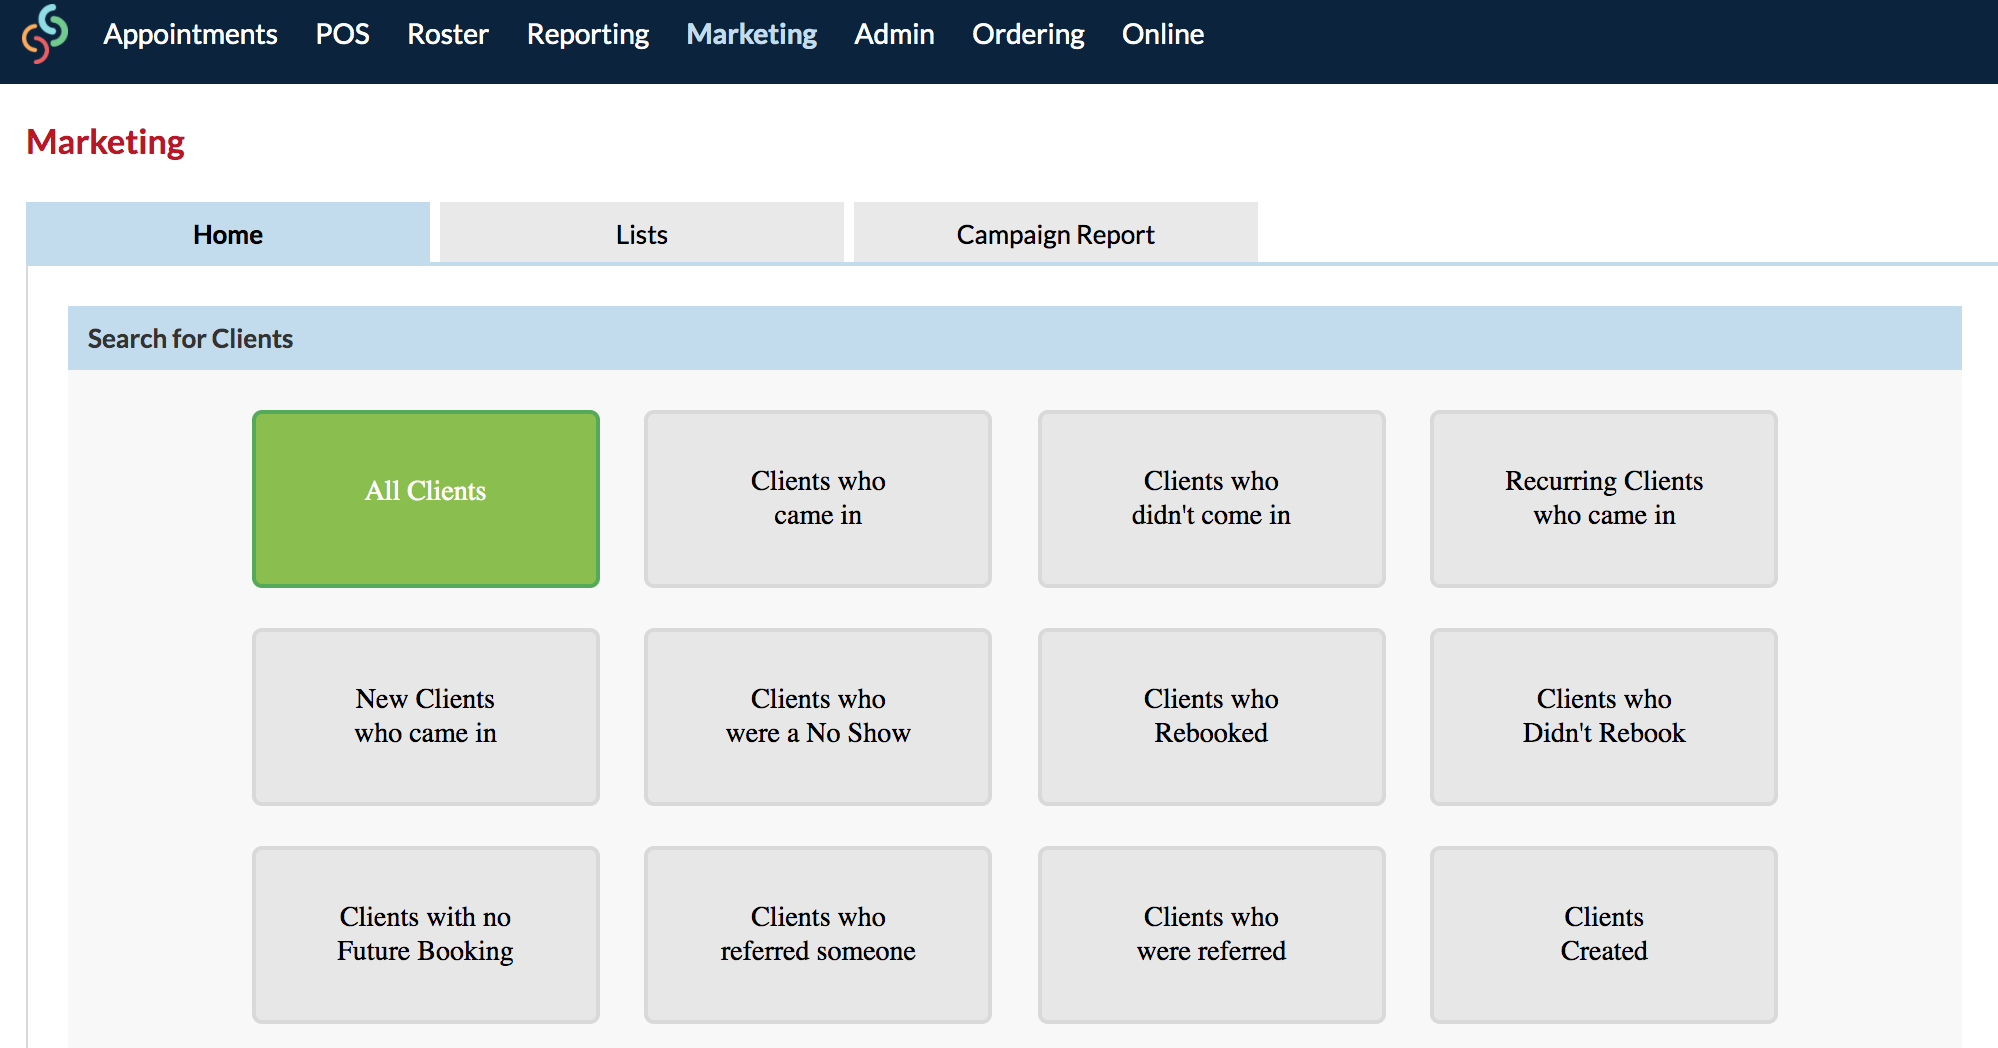Switch to the Lists tab

click(x=642, y=234)
